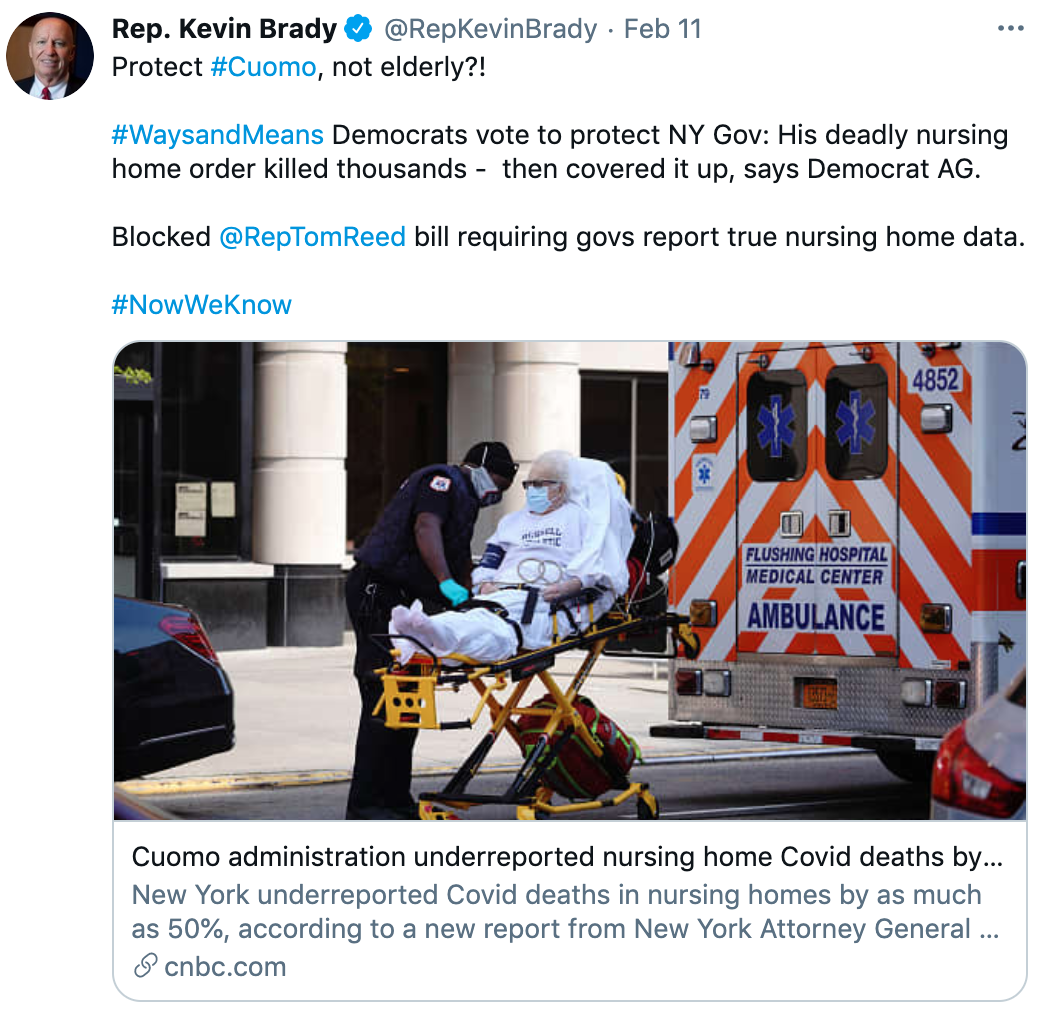1042x1012 pixels.
Task: Open the cnbc.com source link
Action: click(225, 967)
